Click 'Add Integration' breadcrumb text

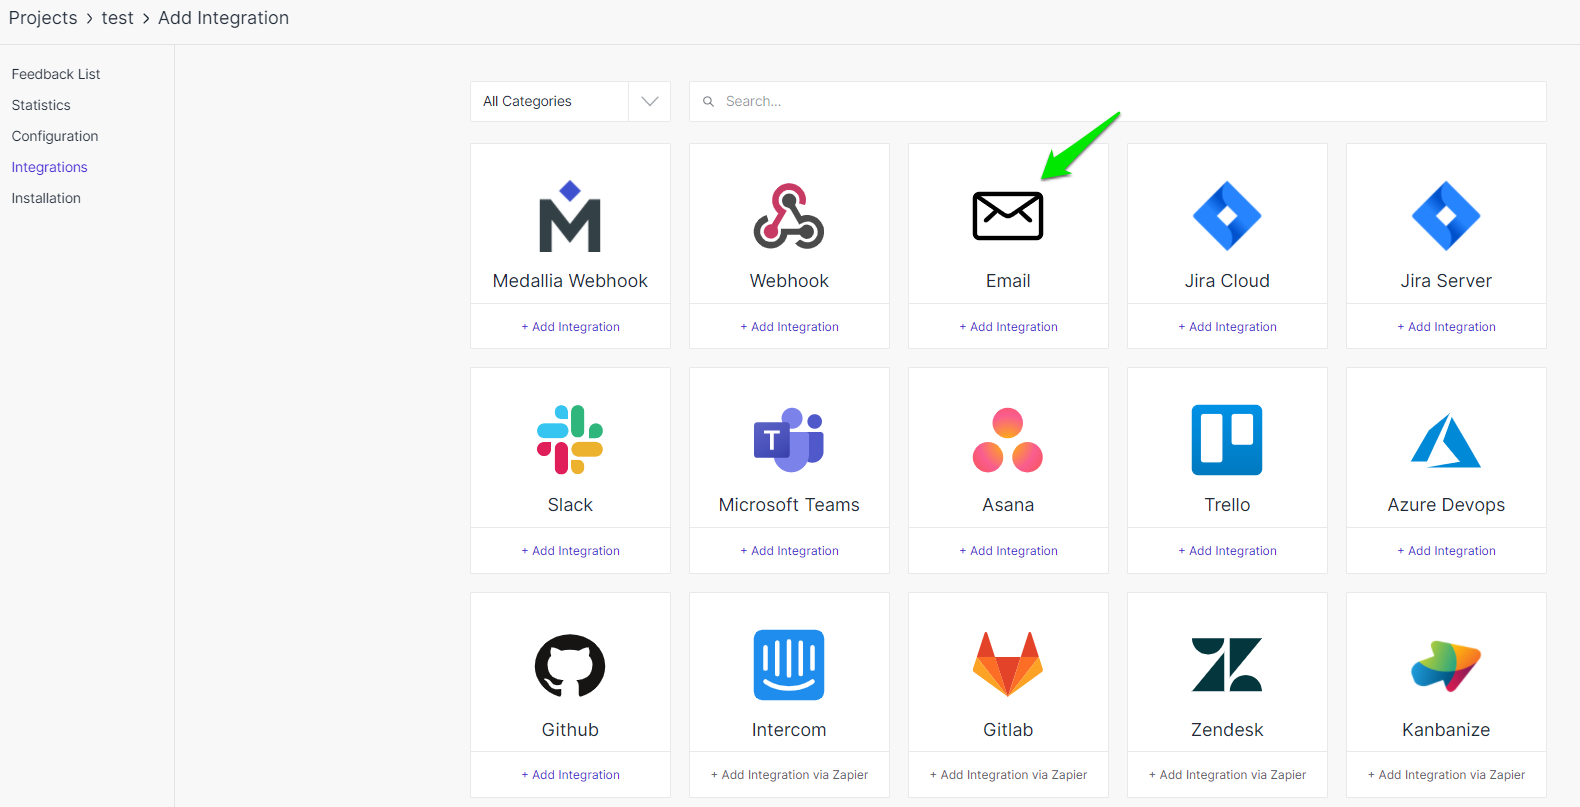pyautogui.click(x=223, y=18)
